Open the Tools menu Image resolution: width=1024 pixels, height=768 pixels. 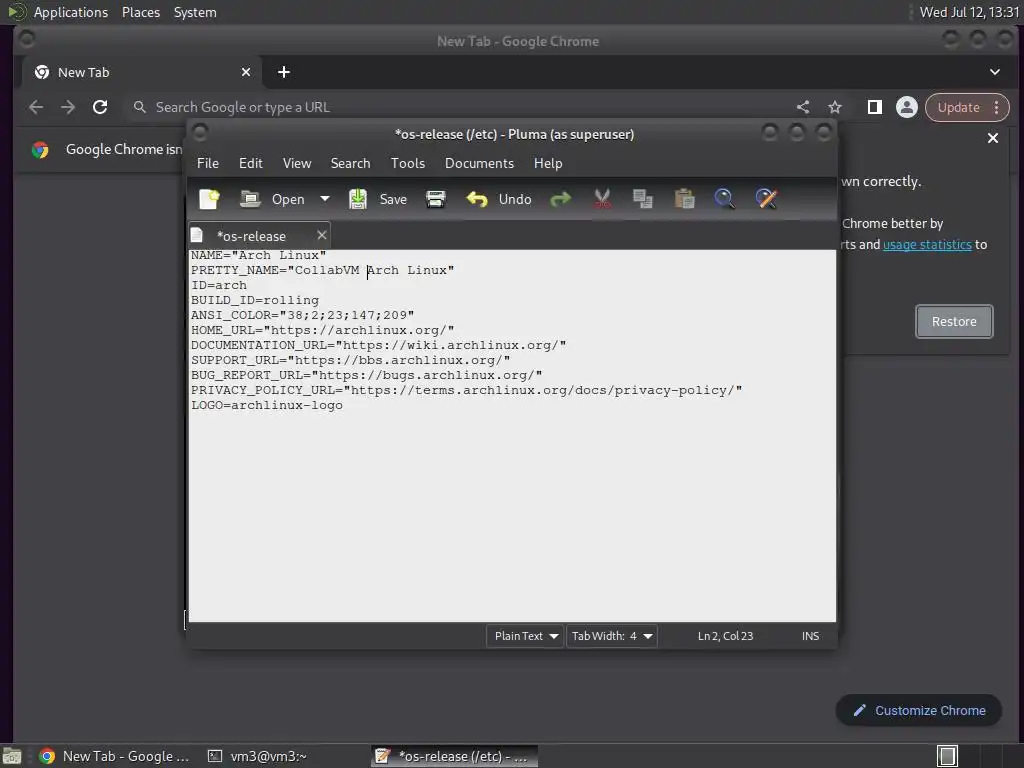(408, 163)
